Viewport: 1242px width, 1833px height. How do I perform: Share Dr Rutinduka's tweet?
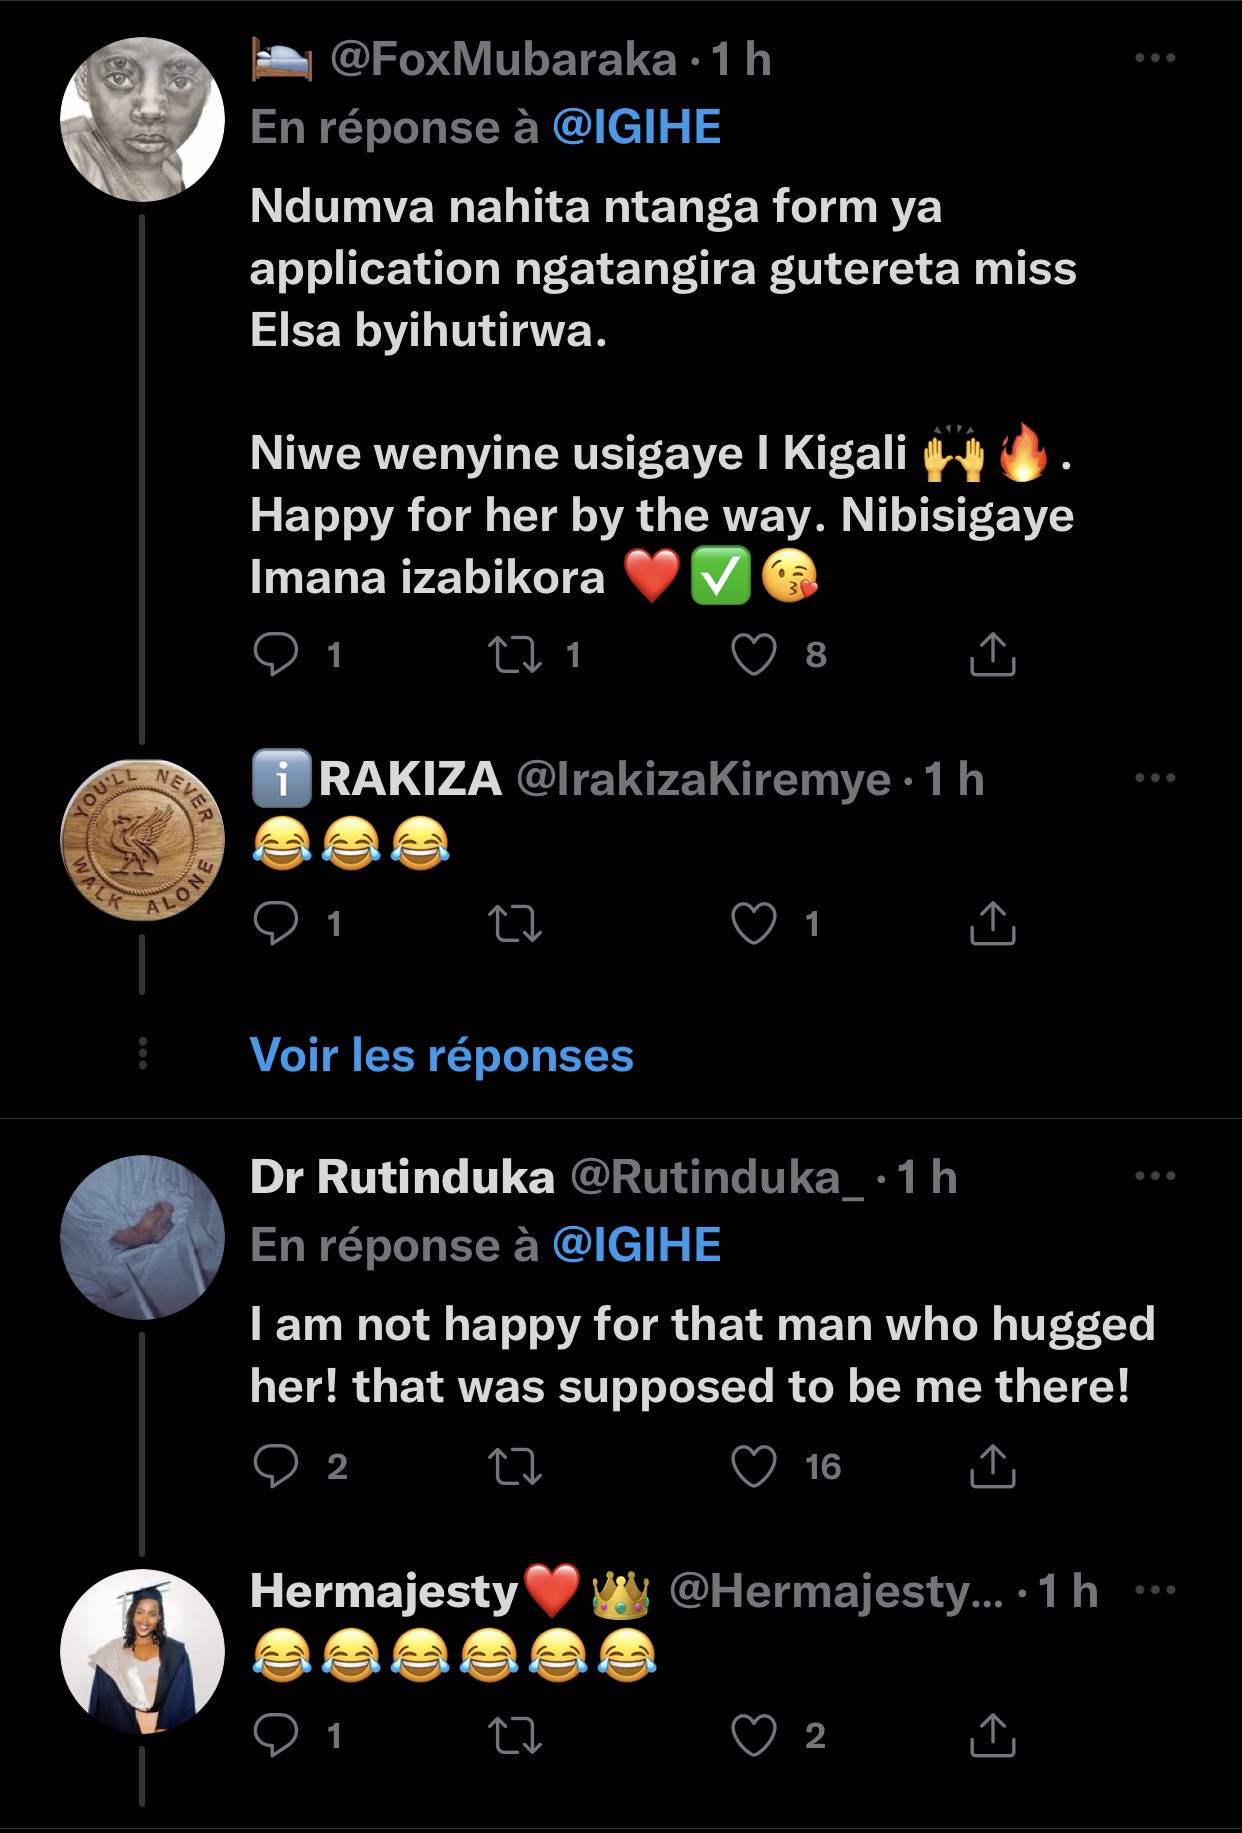pyautogui.click(x=992, y=1467)
